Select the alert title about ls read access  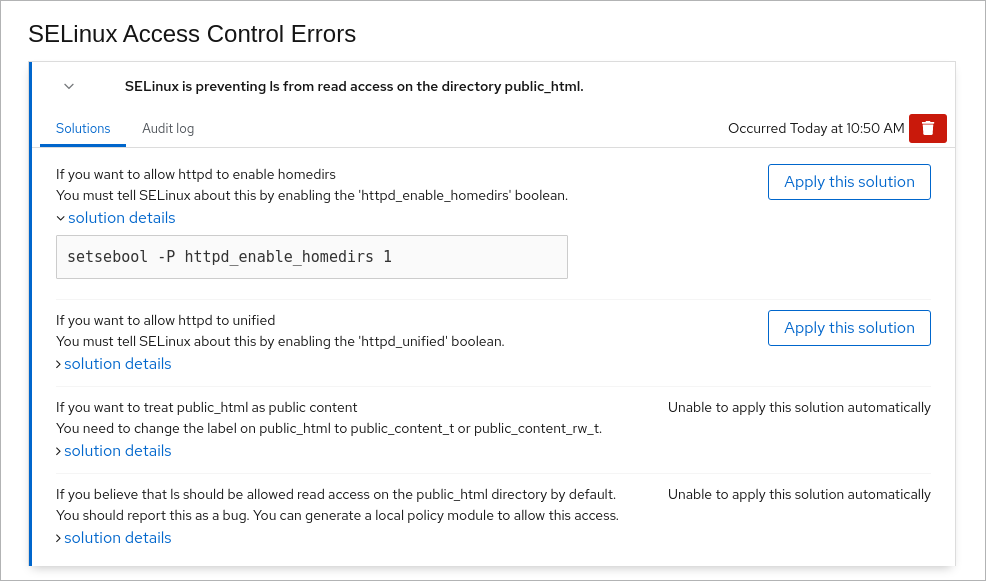pyautogui.click(x=354, y=87)
